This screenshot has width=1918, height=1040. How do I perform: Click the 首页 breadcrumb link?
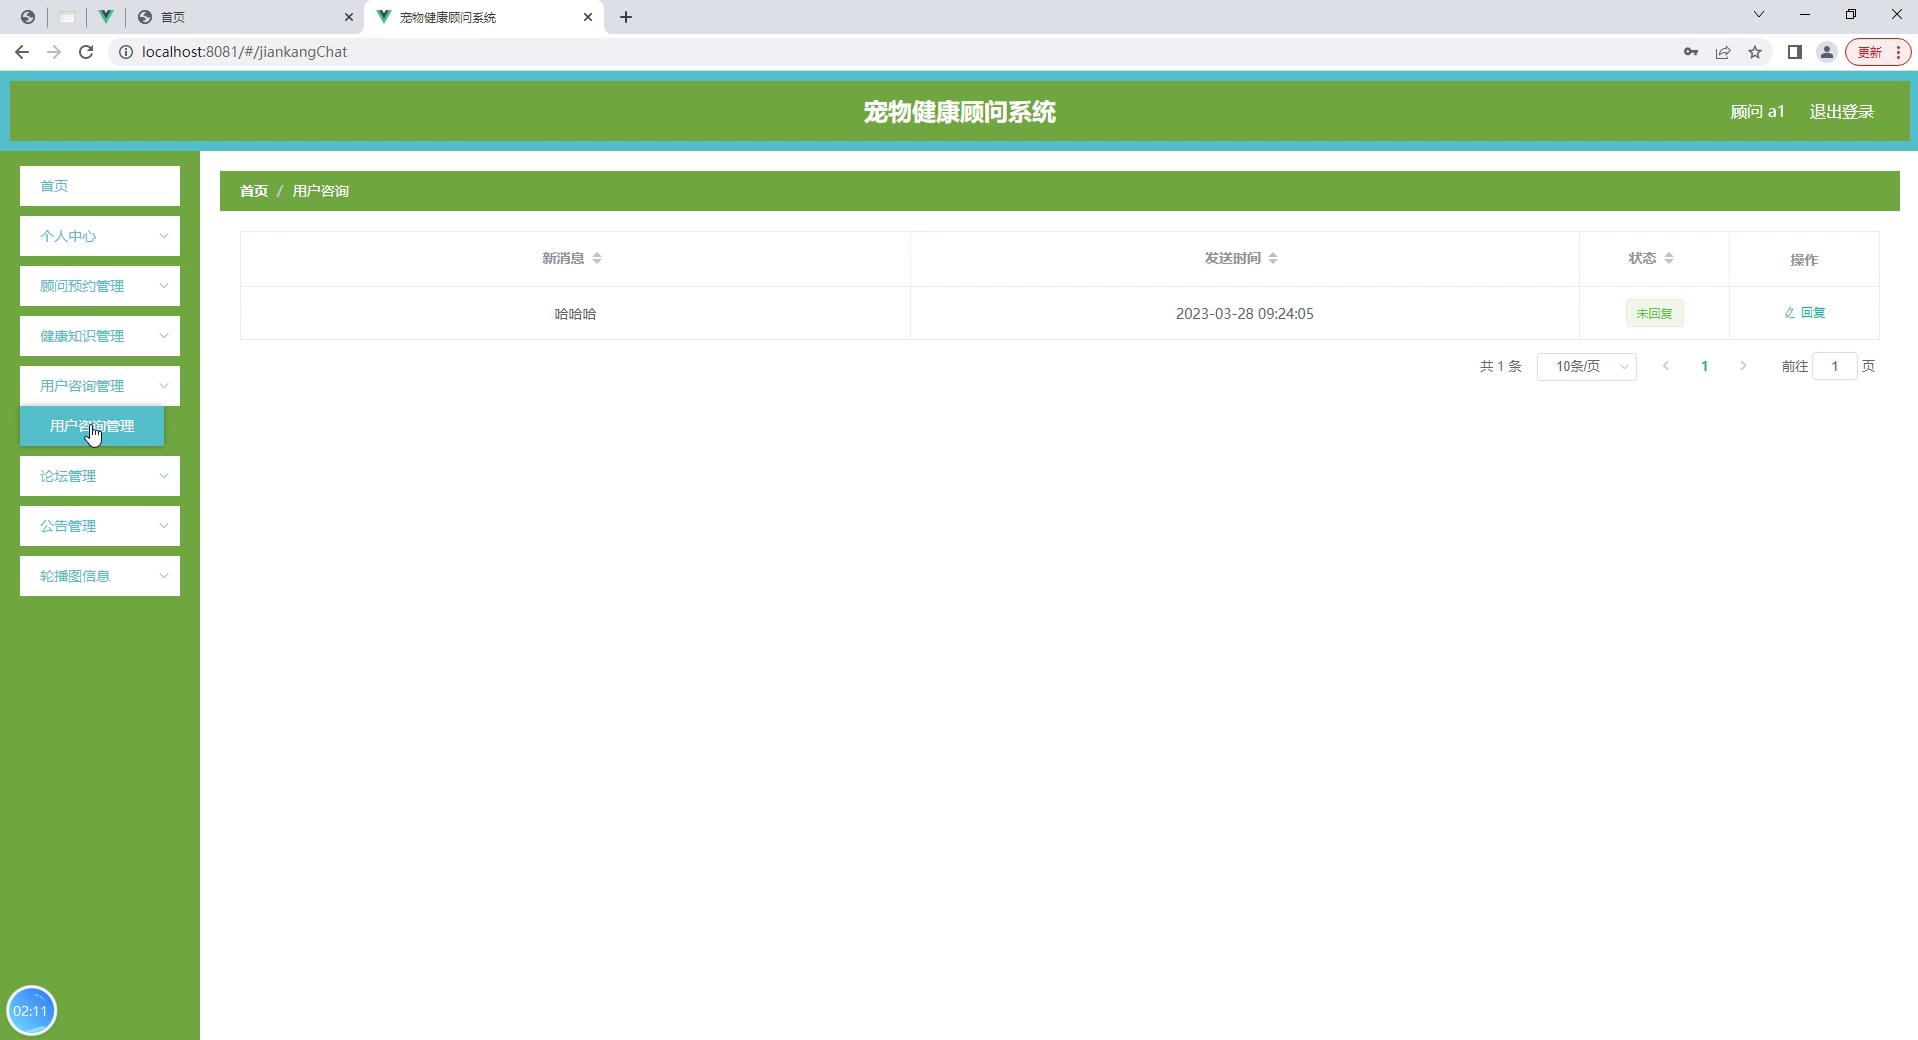(x=254, y=191)
